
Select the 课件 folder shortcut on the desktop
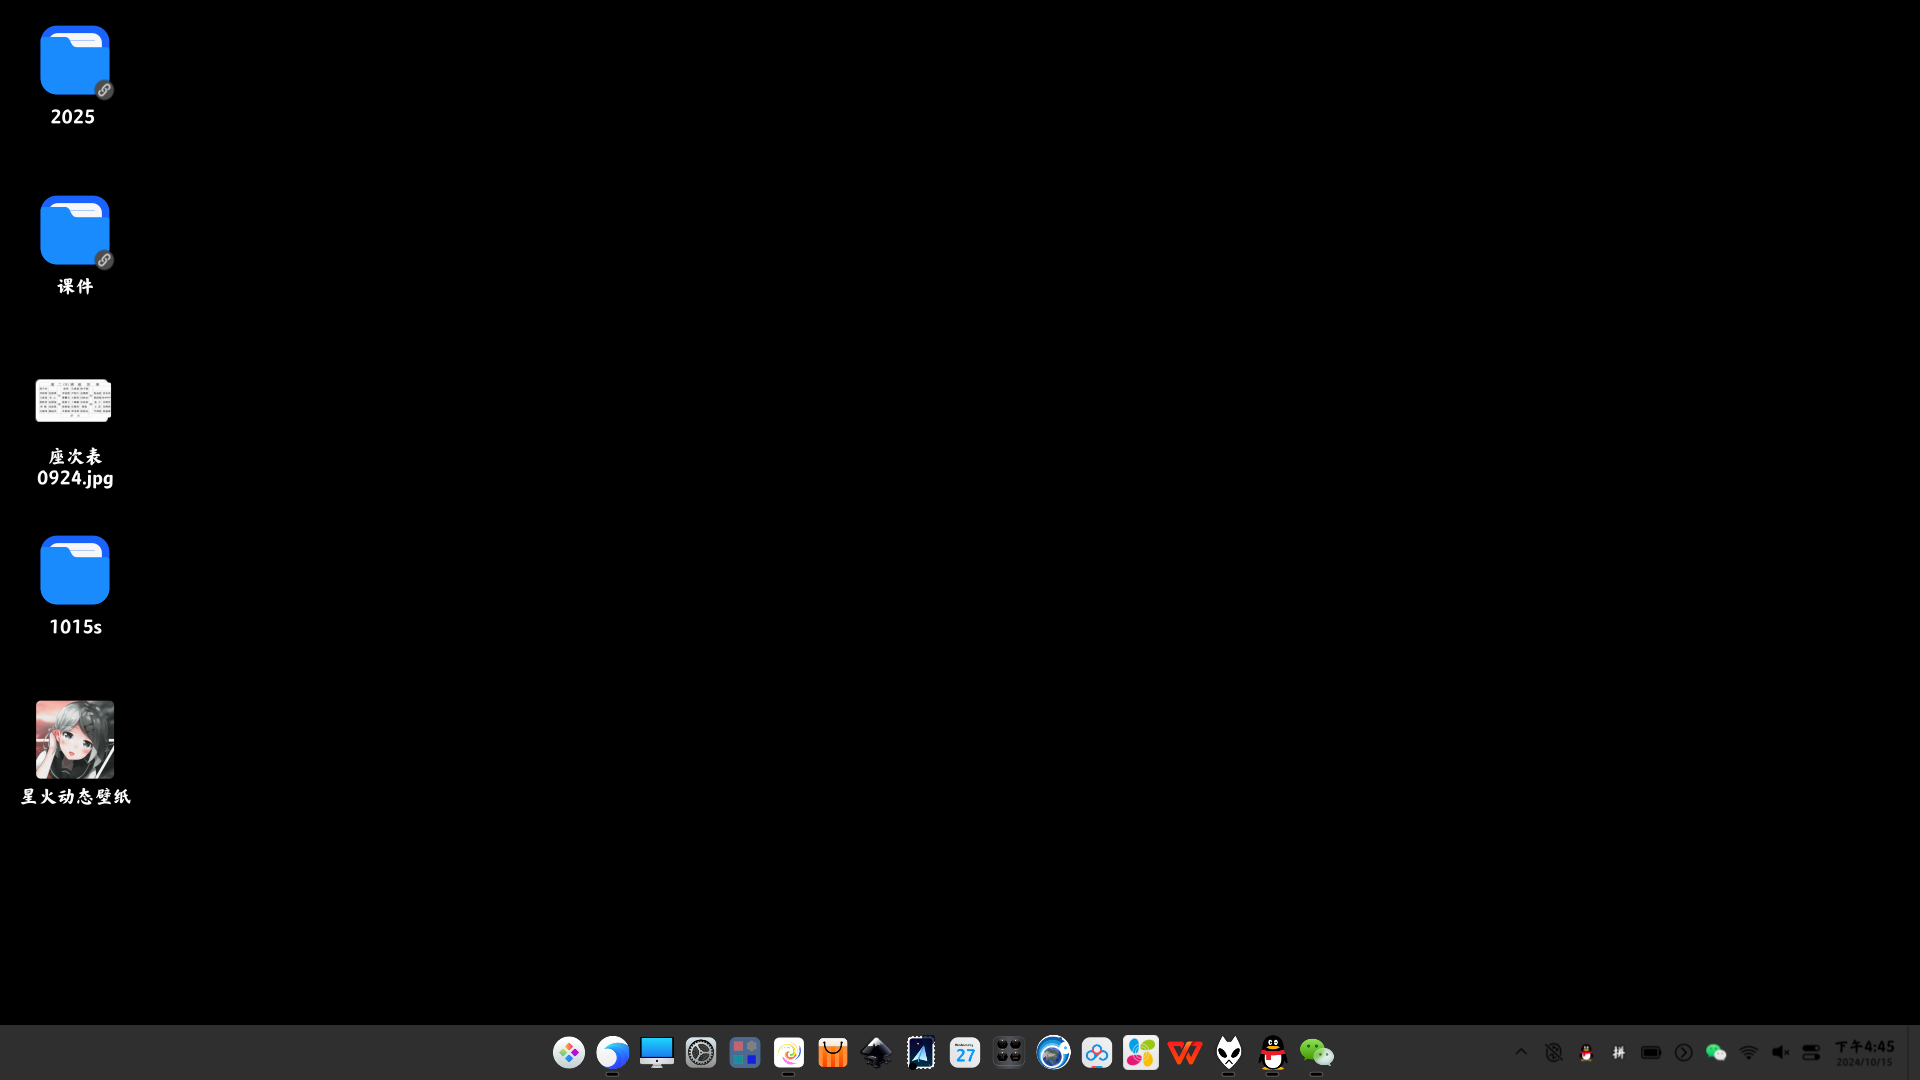[x=75, y=246]
